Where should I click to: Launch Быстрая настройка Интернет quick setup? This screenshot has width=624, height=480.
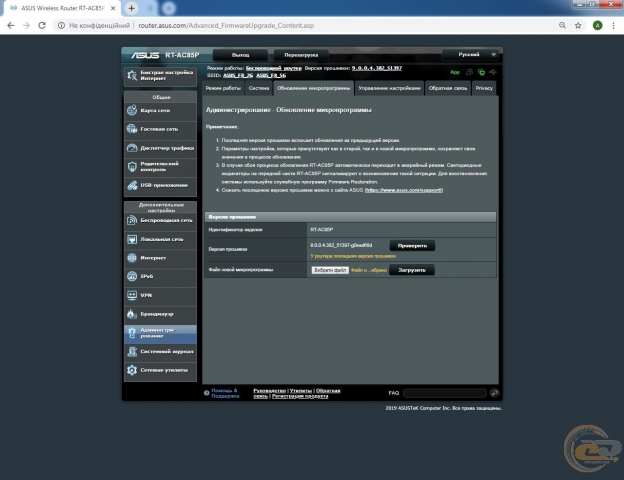pyautogui.click(x=160, y=75)
